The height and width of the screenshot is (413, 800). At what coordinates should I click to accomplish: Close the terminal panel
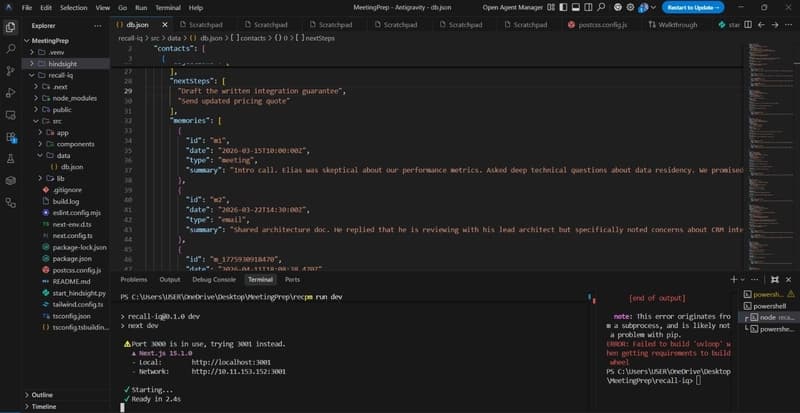pyautogui.click(x=788, y=279)
